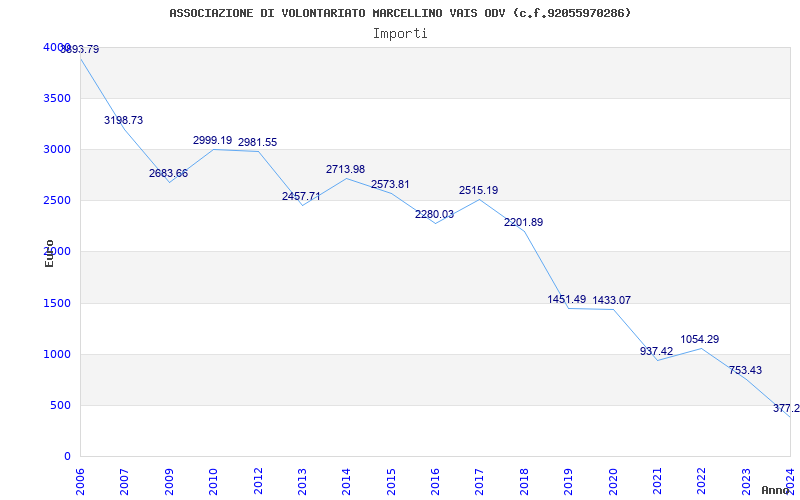The height and width of the screenshot is (500, 800).
Task: Click the data label 2457.71
Action: [301, 196]
